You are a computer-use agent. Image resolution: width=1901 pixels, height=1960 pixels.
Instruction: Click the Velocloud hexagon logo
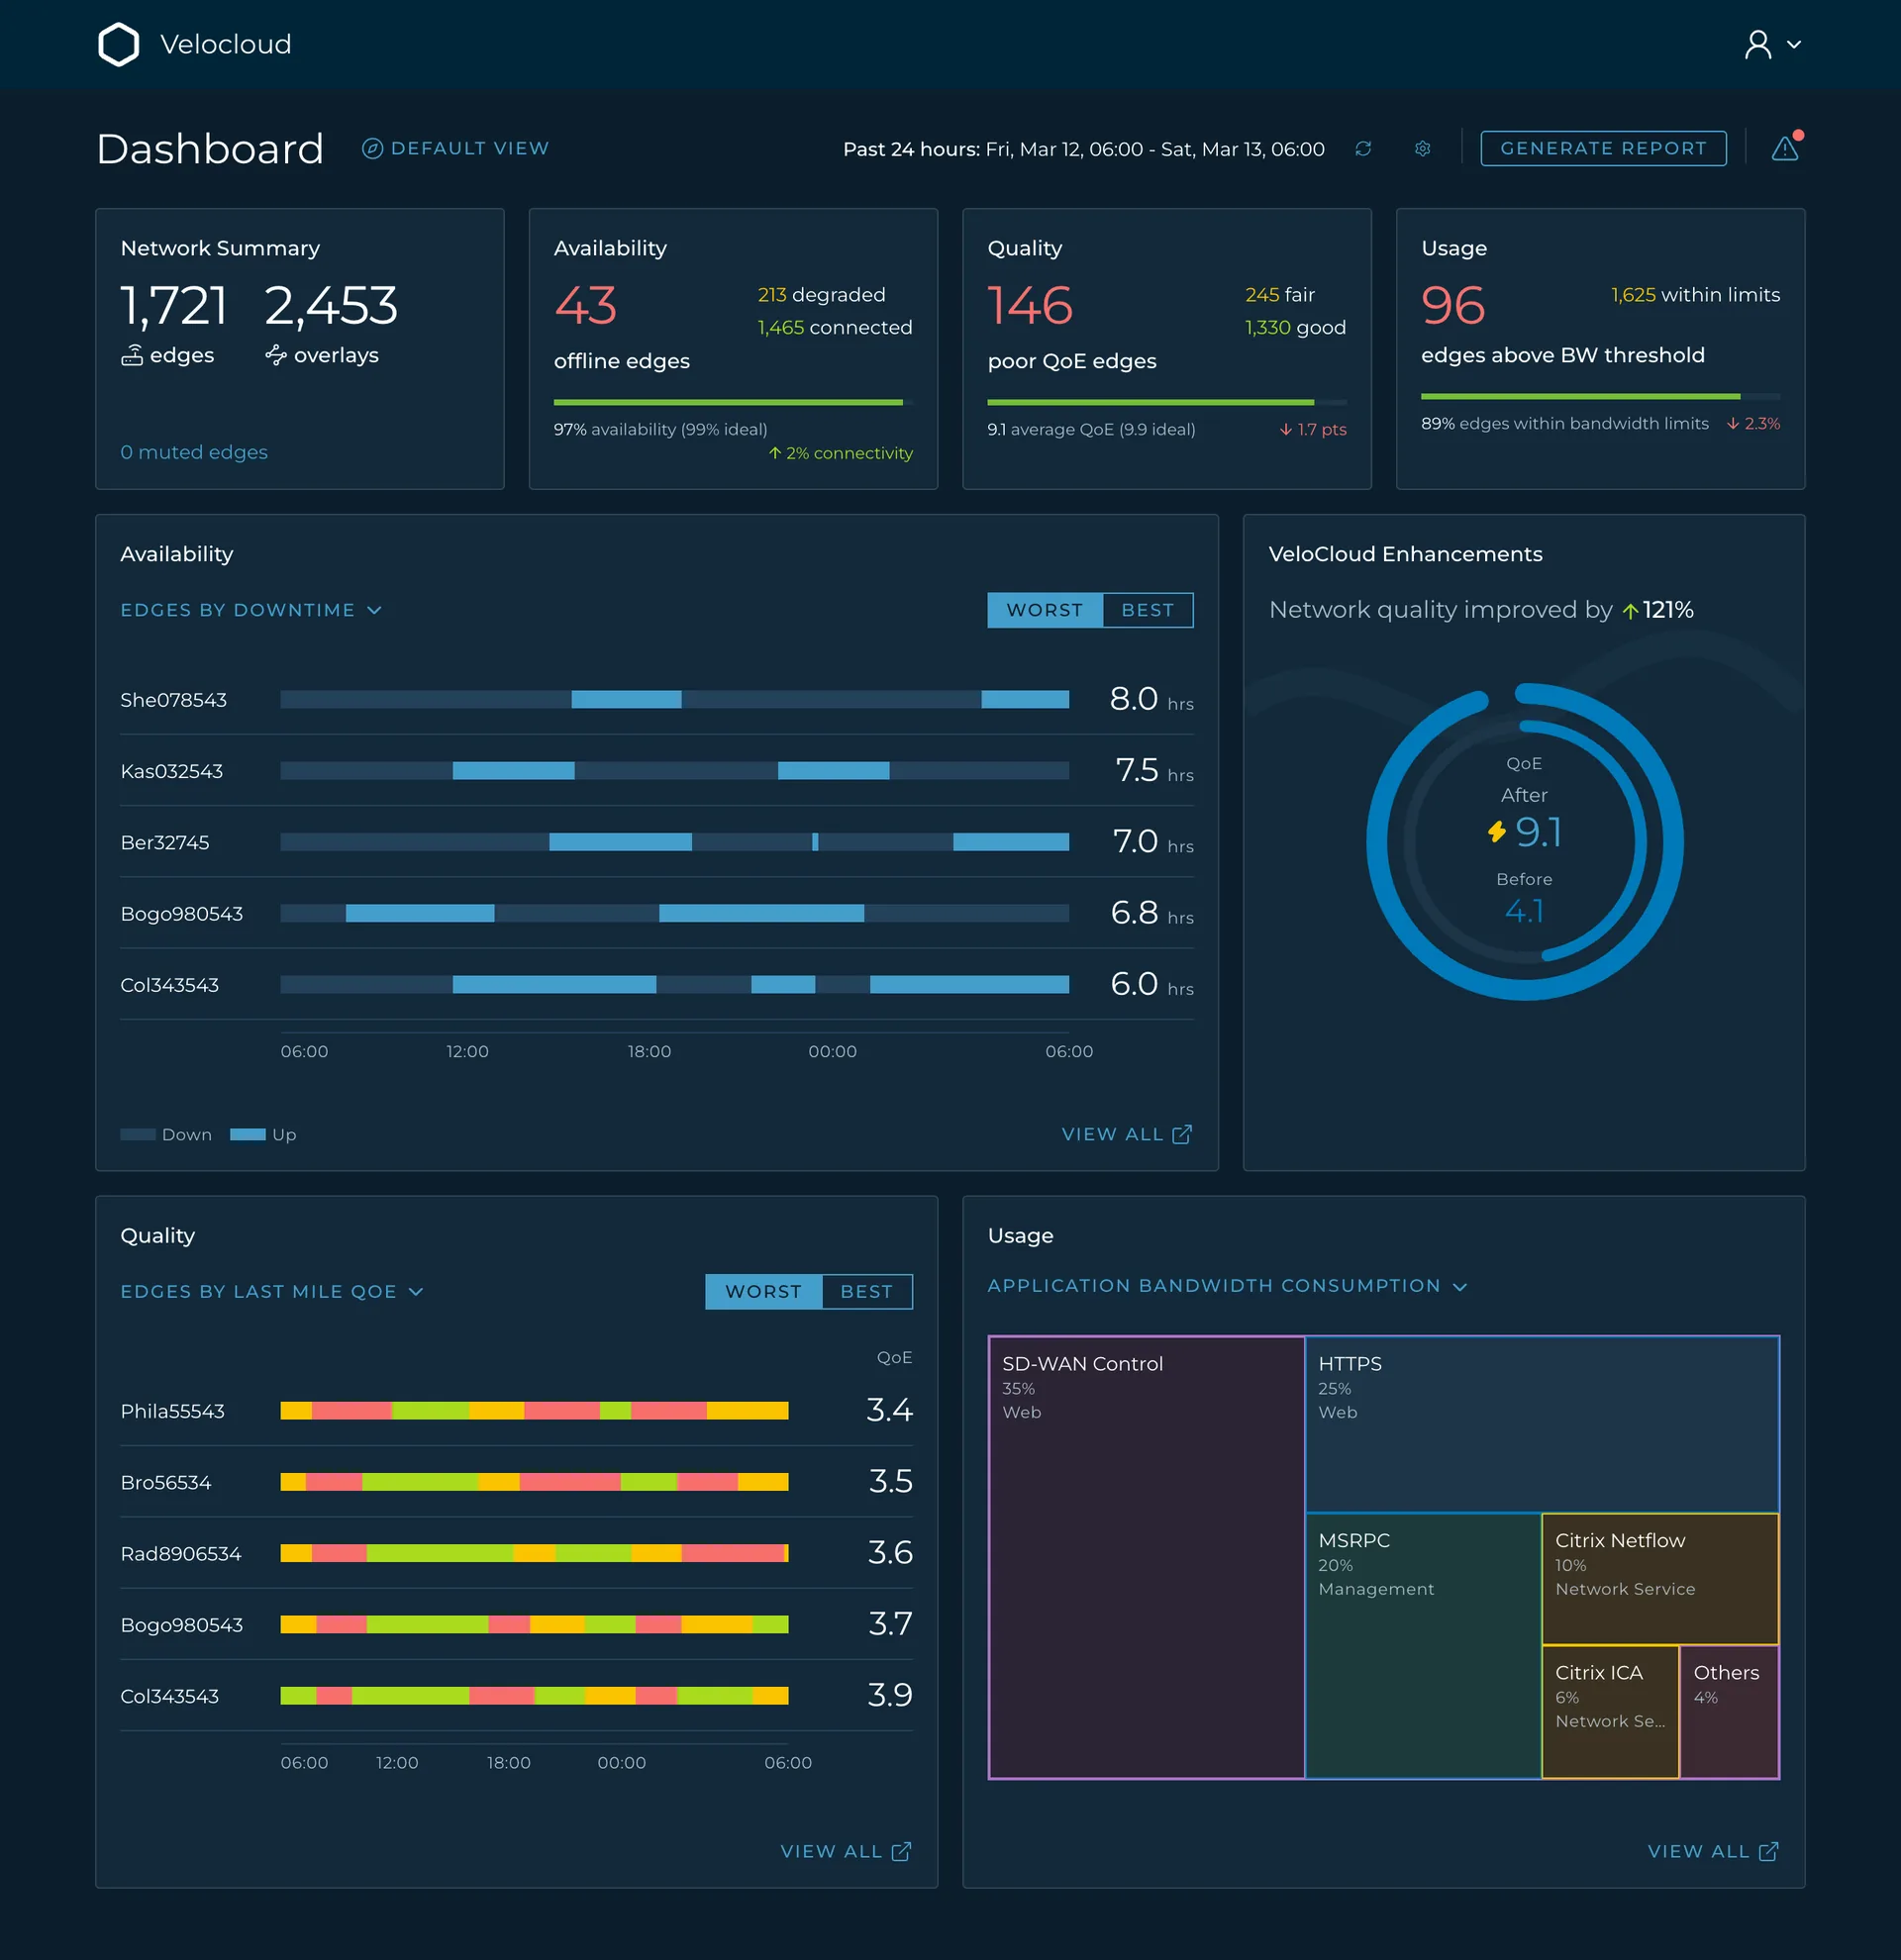[x=118, y=44]
